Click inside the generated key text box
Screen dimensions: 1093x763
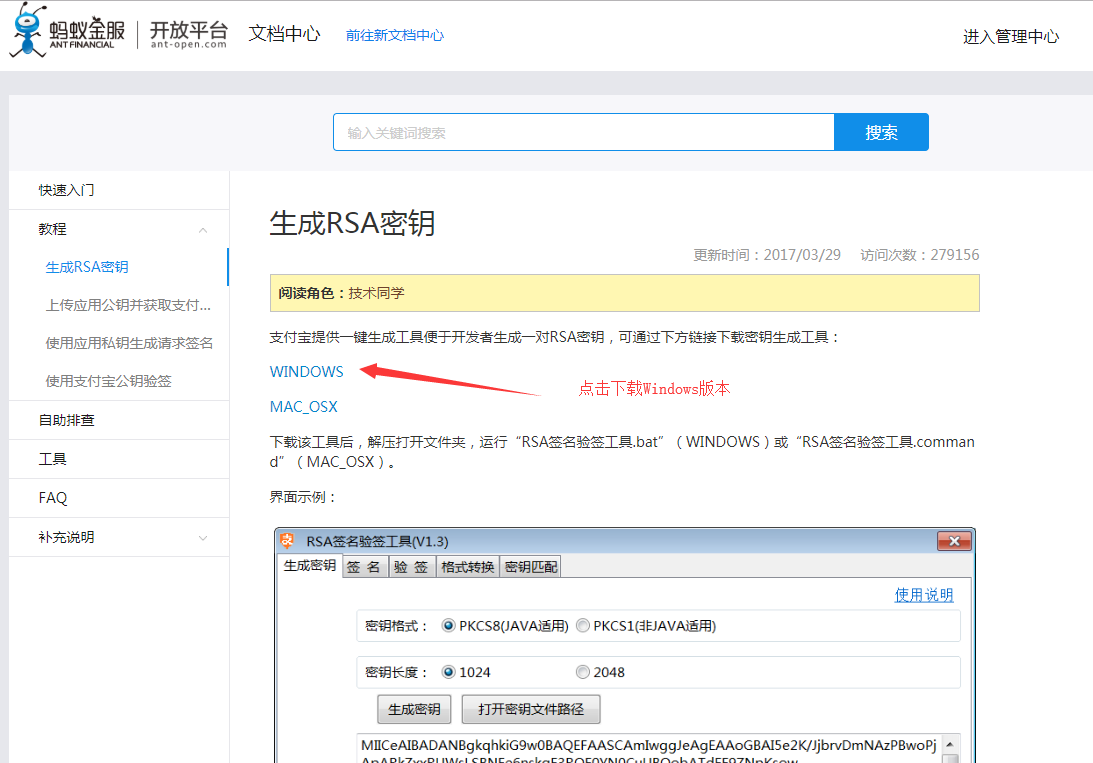648,748
